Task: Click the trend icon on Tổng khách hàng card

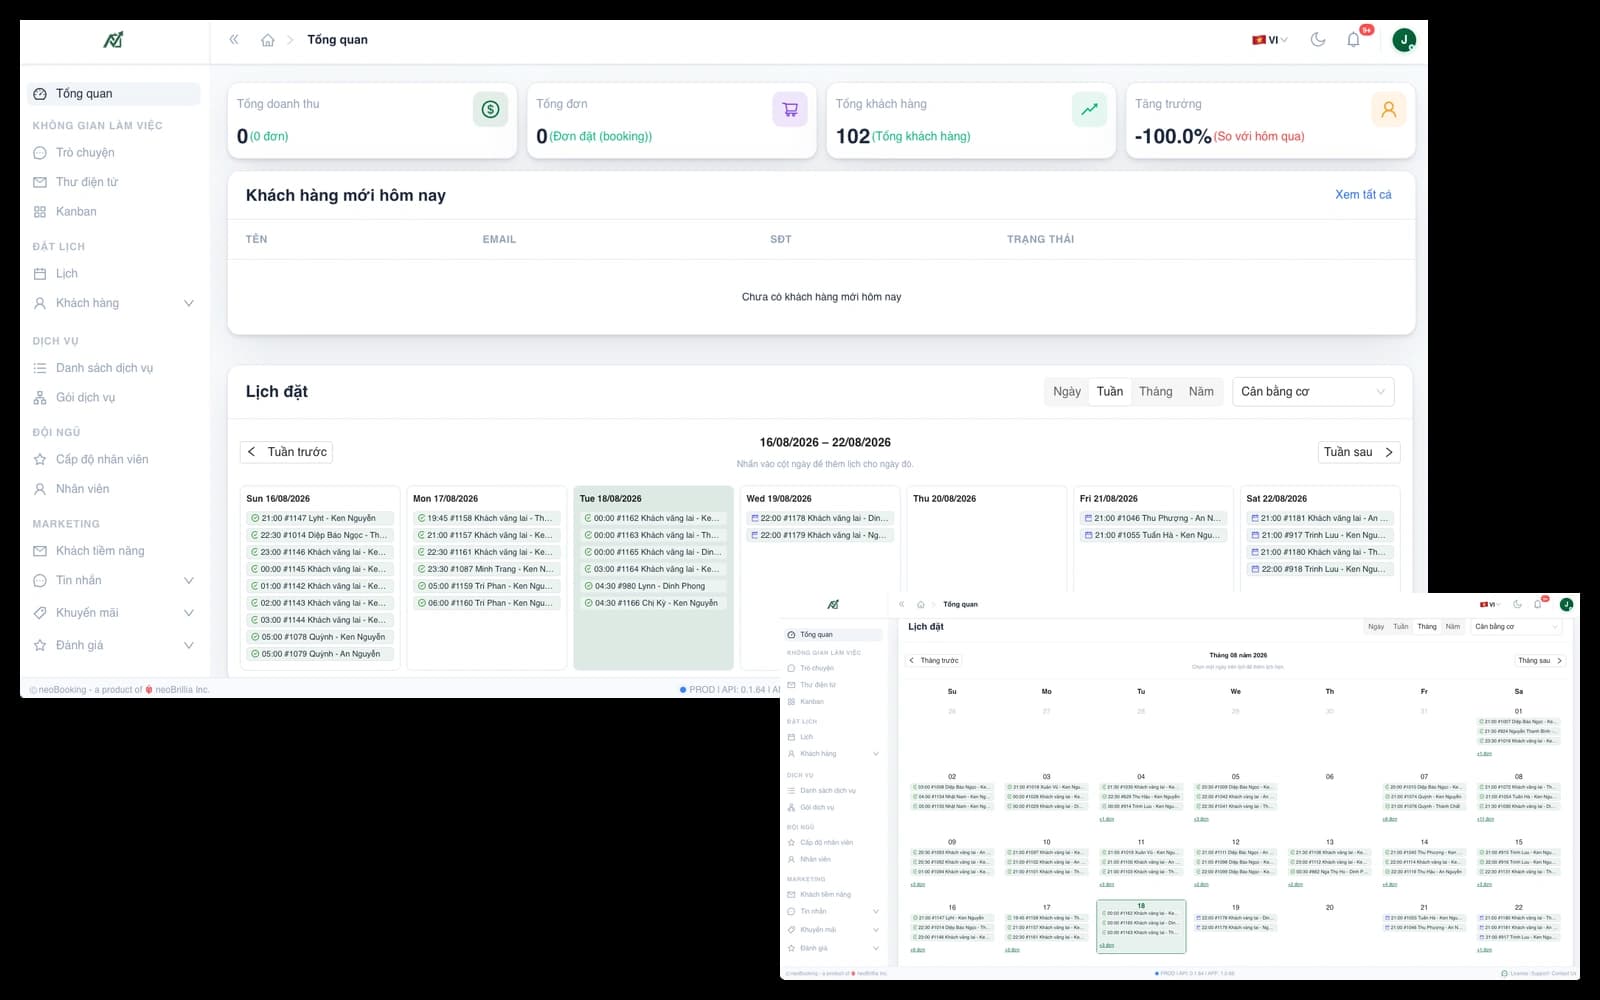Action: click(1089, 109)
